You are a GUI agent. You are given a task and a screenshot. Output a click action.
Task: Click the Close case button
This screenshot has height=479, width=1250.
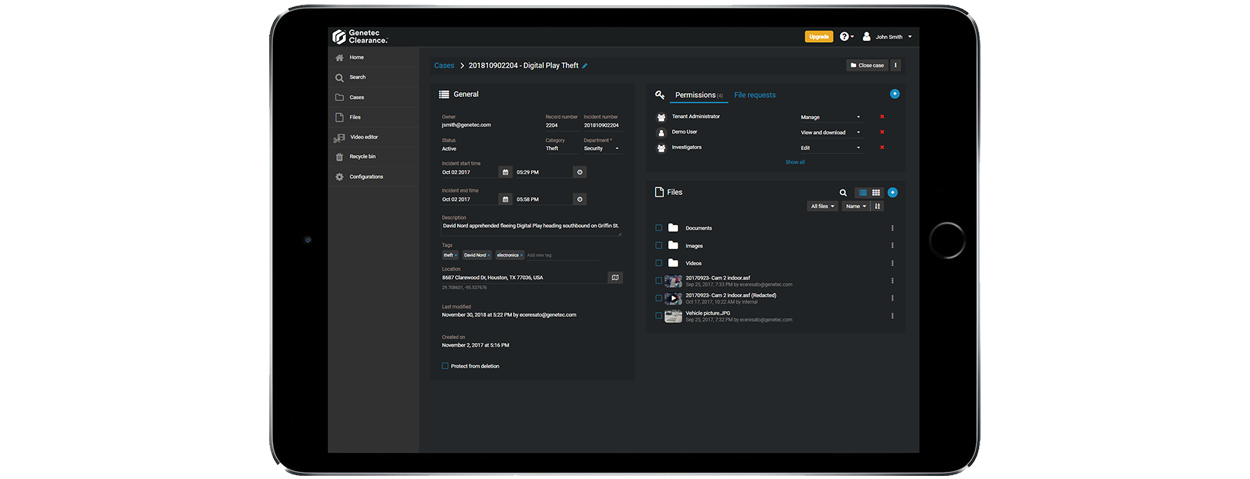click(866, 65)
